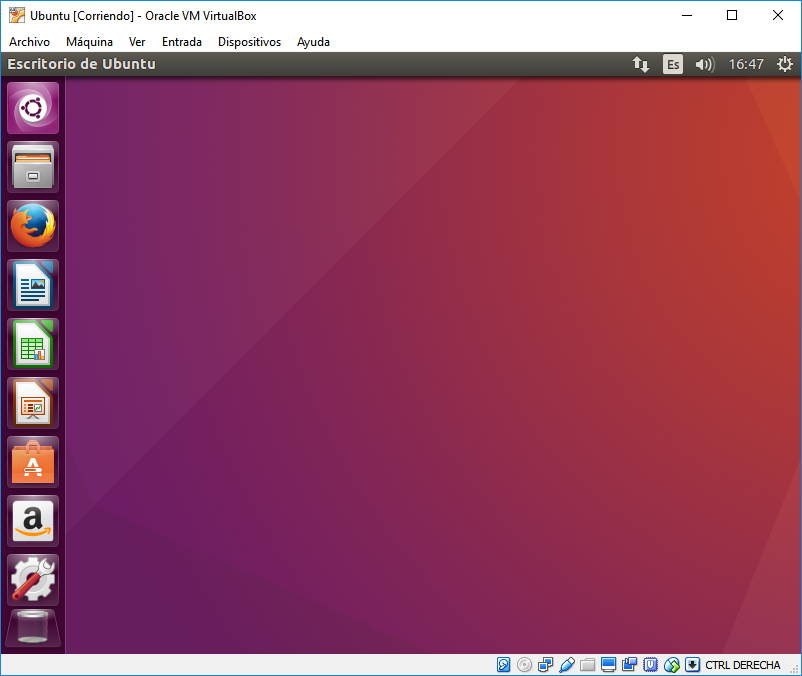Open the Es keyboard layout menu
The height and width of the screenshot is (676, 802).
(673, 63)
